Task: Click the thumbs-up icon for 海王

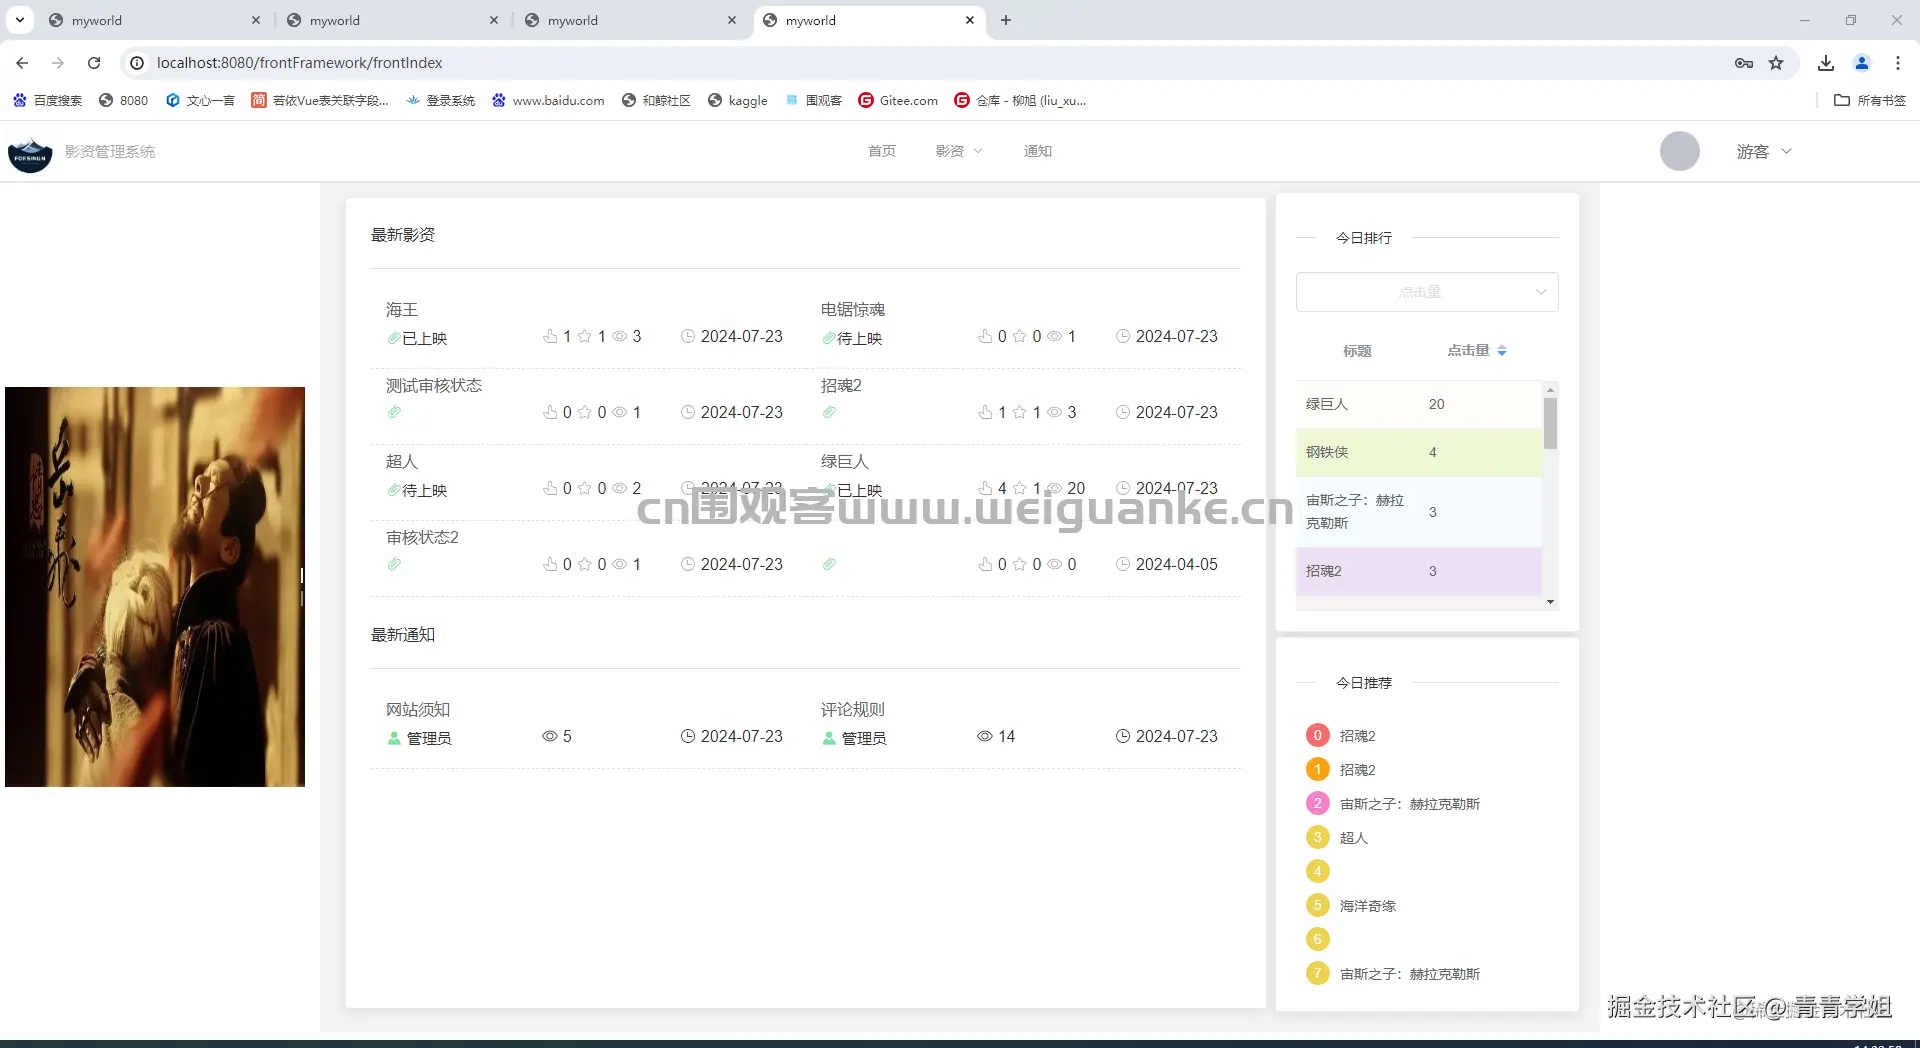Action: pos(552,336)
